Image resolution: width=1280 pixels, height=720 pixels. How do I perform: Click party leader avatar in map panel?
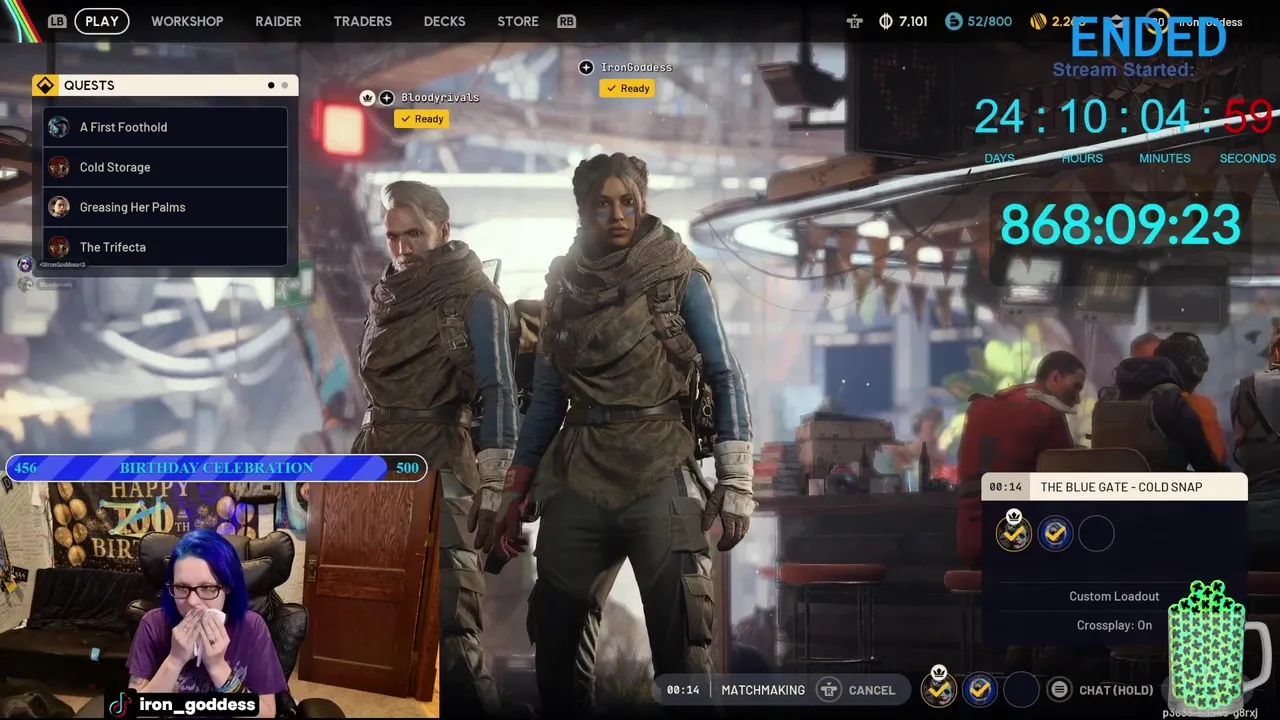pyautogui.click(x=1014, y=533)
